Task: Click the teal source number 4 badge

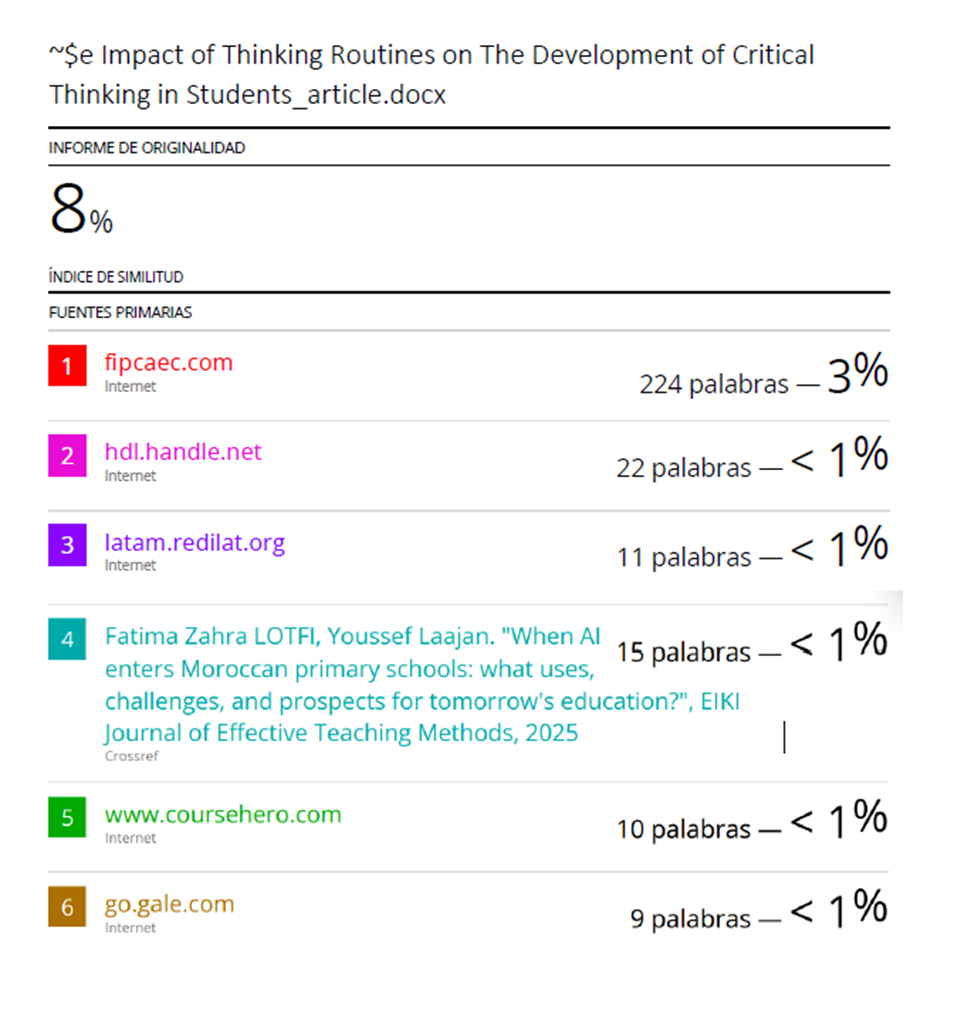Action: coord(67,638)
